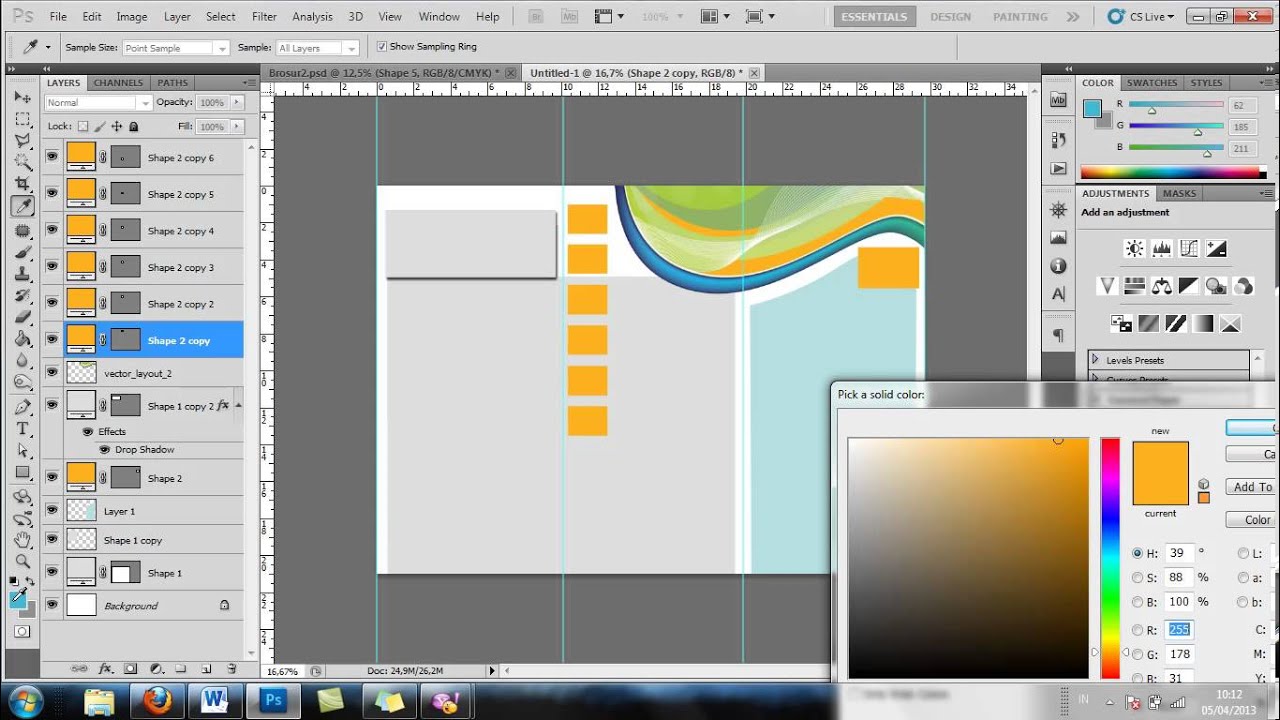The width and height of the screenshot is (1280, 720).
Task: Select the Paint Bucket tool
Action: point(23,340)
